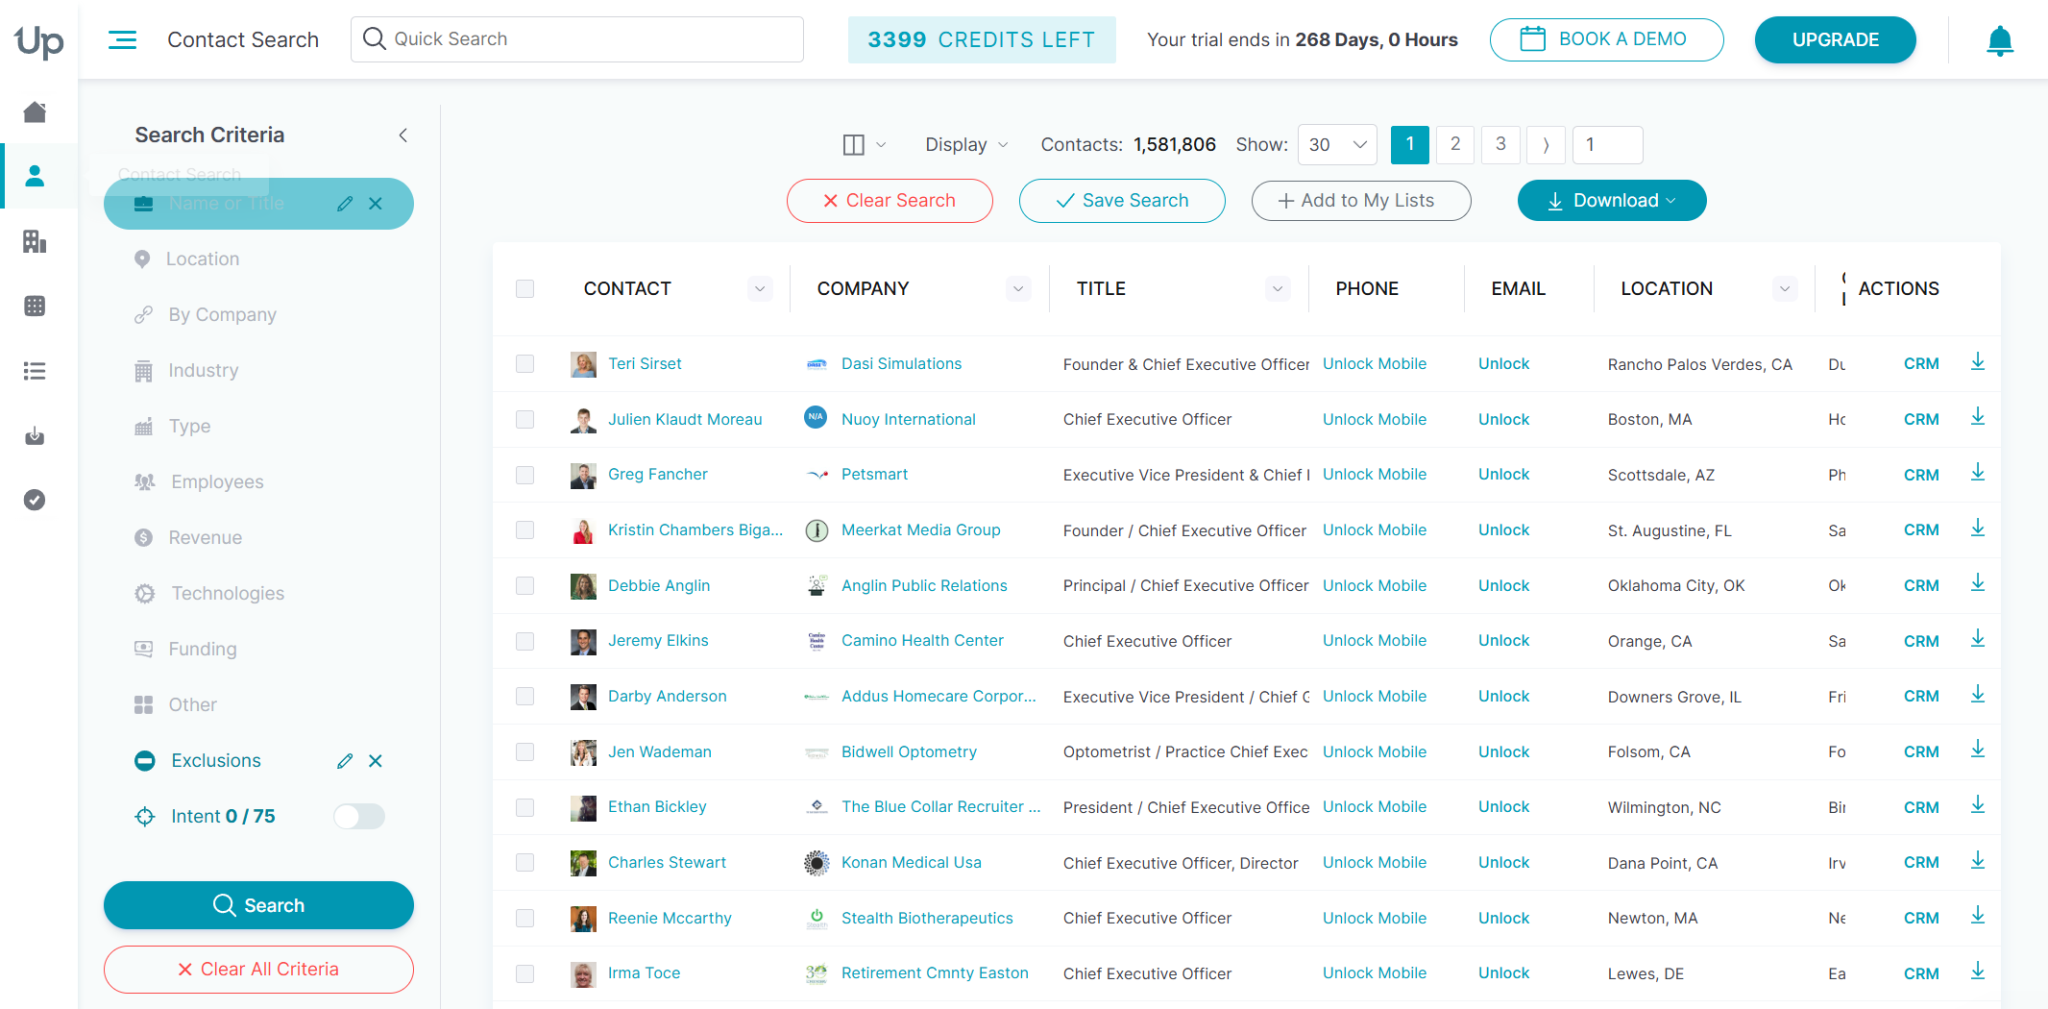2048x1009 pixels.
Task: Download Jeremy Elkins contact row
Action: [1977, 639]
